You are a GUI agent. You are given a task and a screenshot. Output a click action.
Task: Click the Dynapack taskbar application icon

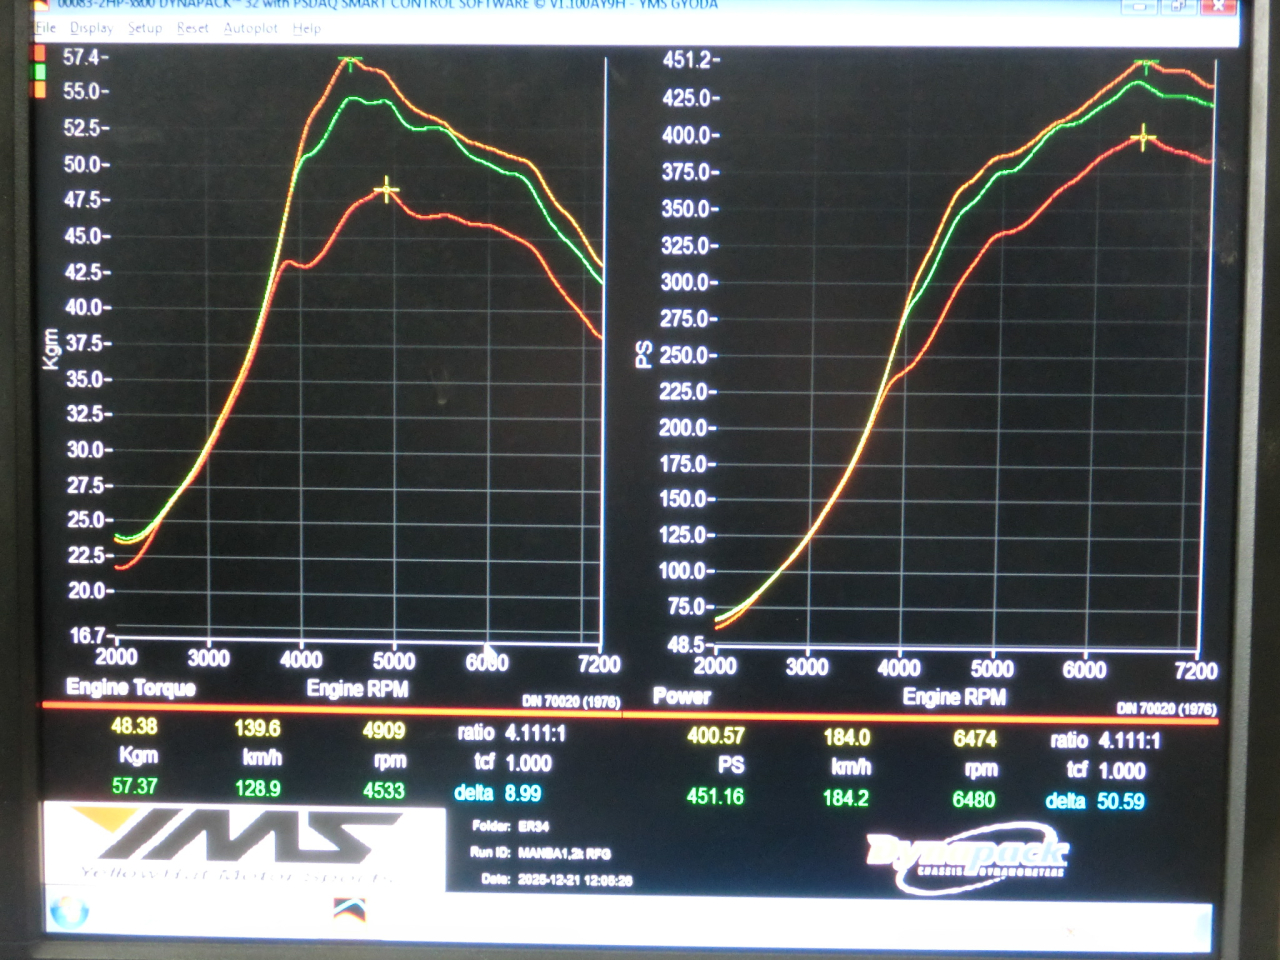pyautogui.click(x=349, y=909)
